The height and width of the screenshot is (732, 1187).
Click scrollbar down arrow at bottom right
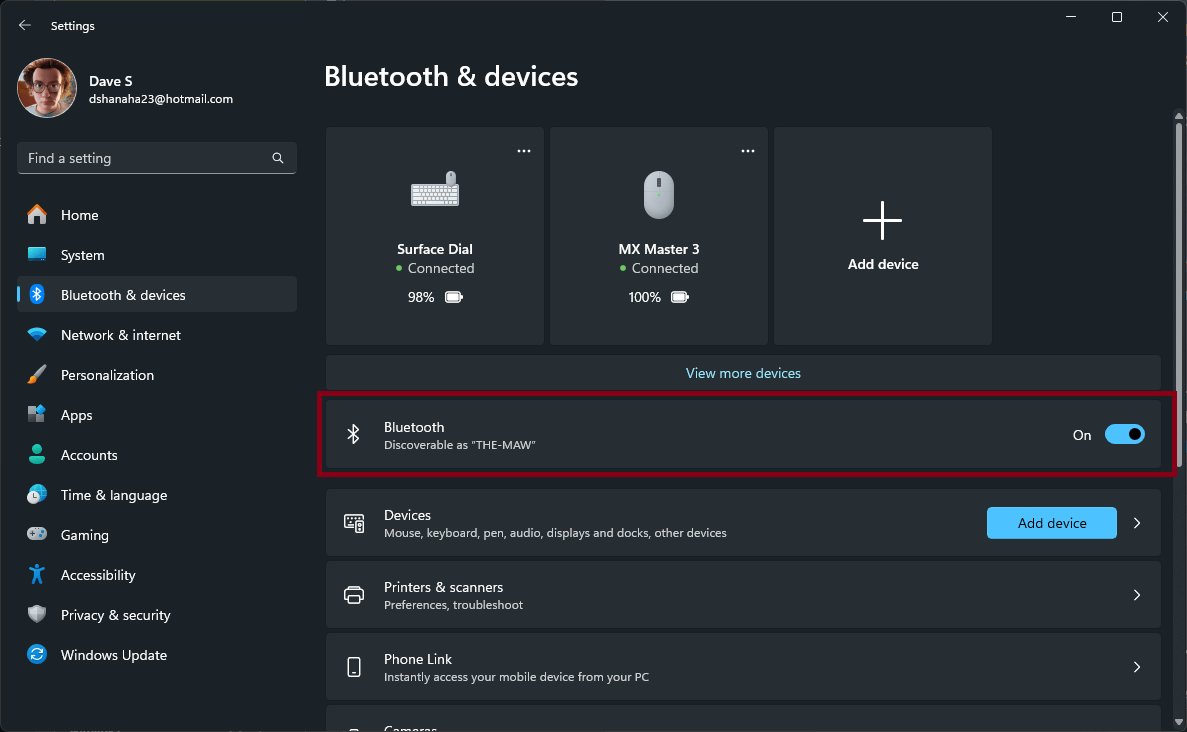[x=1179, y=722]
